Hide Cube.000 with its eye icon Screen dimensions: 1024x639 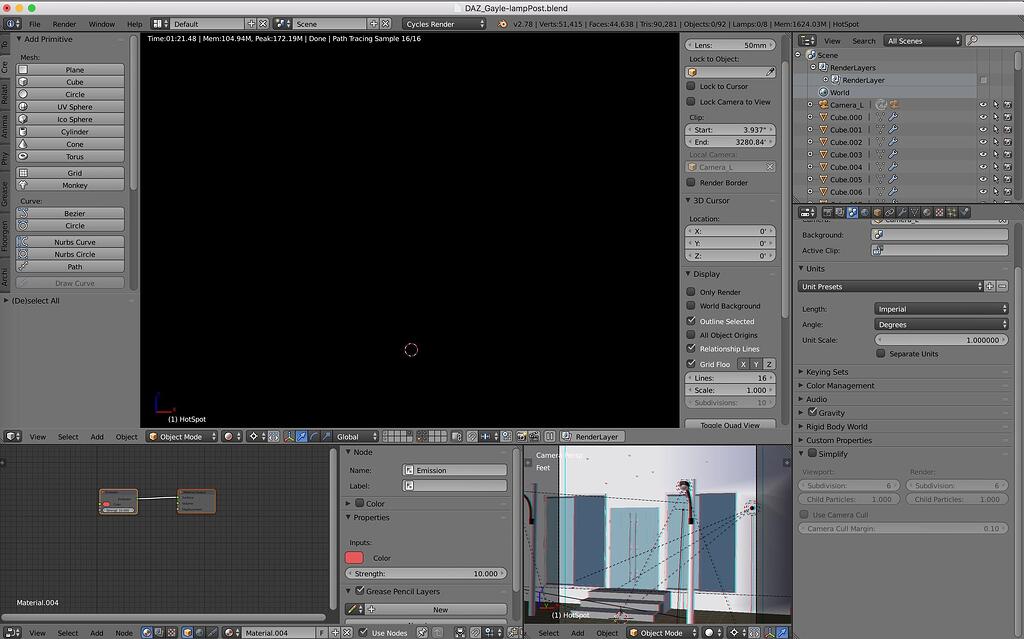(x=983, y=118)
